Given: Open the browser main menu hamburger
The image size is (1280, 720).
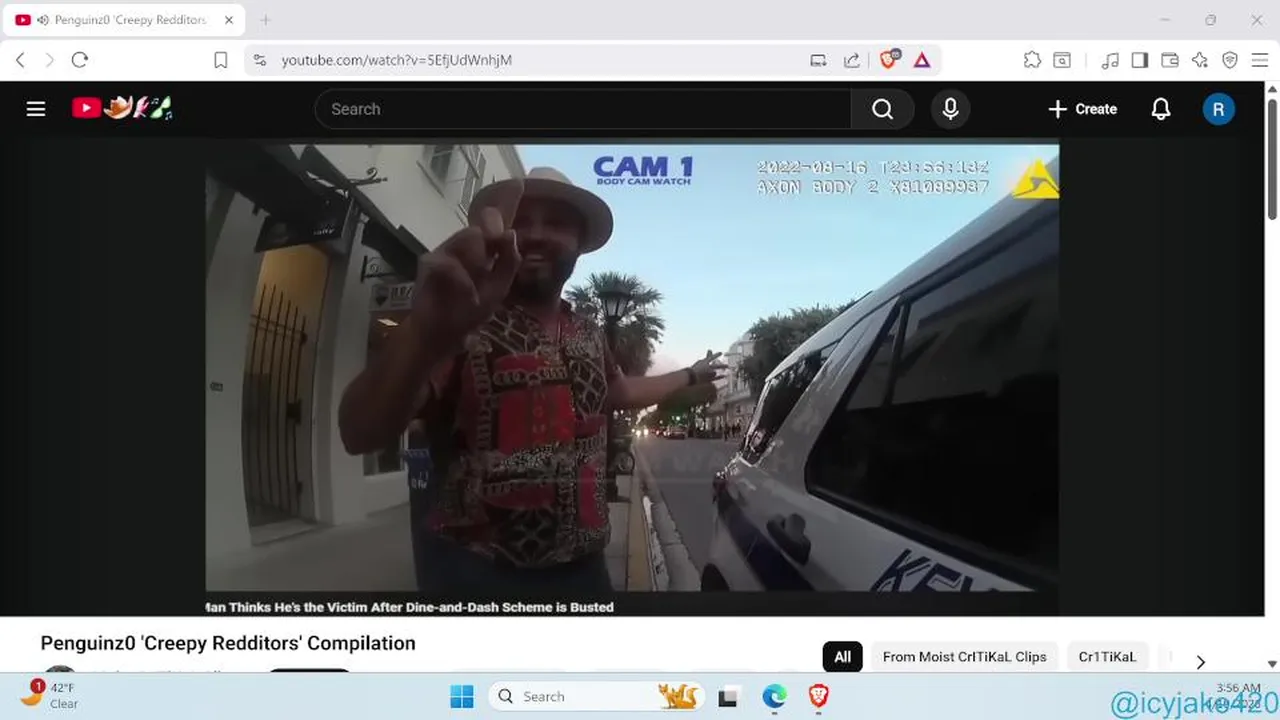Looking at the screenshot, I should click(1260, 60).
